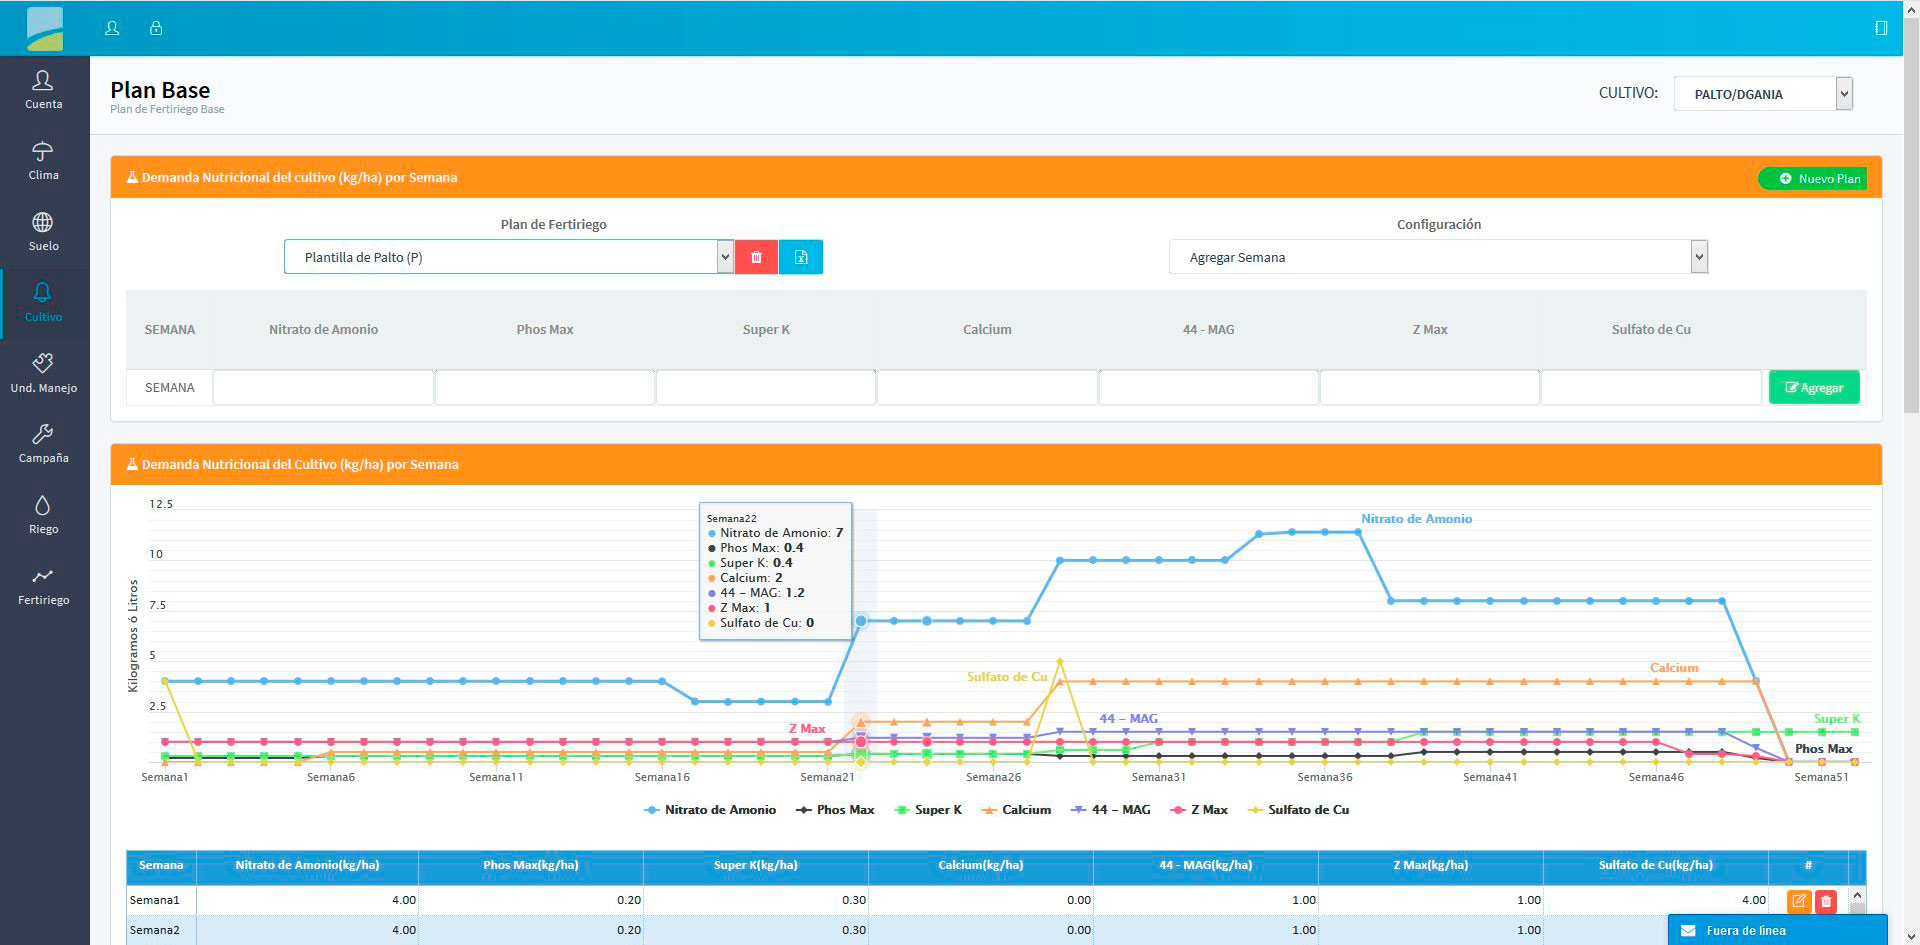Screen dimensions: 1920x945
Task: Sort by Calcium(kg/ha) column header
Action: [981, 866]
